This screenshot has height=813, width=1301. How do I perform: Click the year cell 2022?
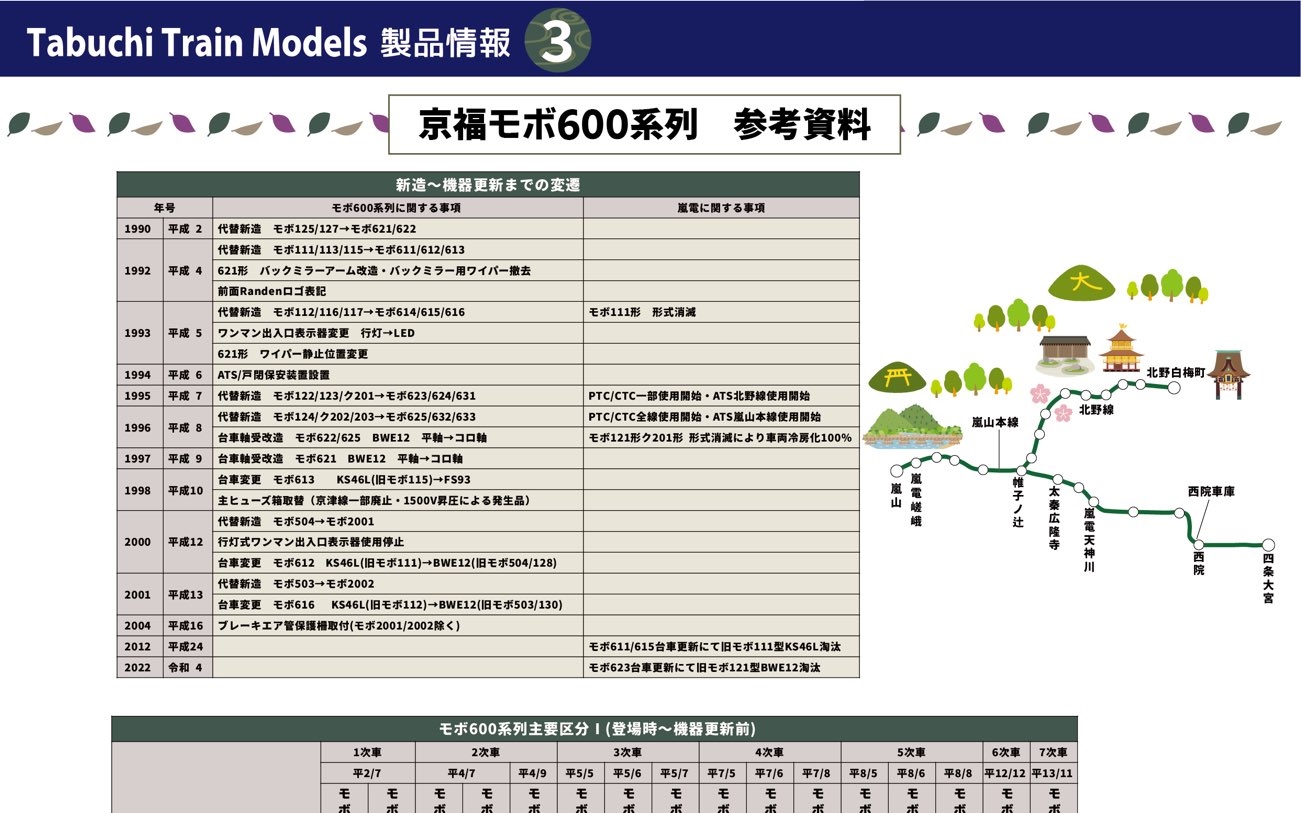(x=139, y=667)
